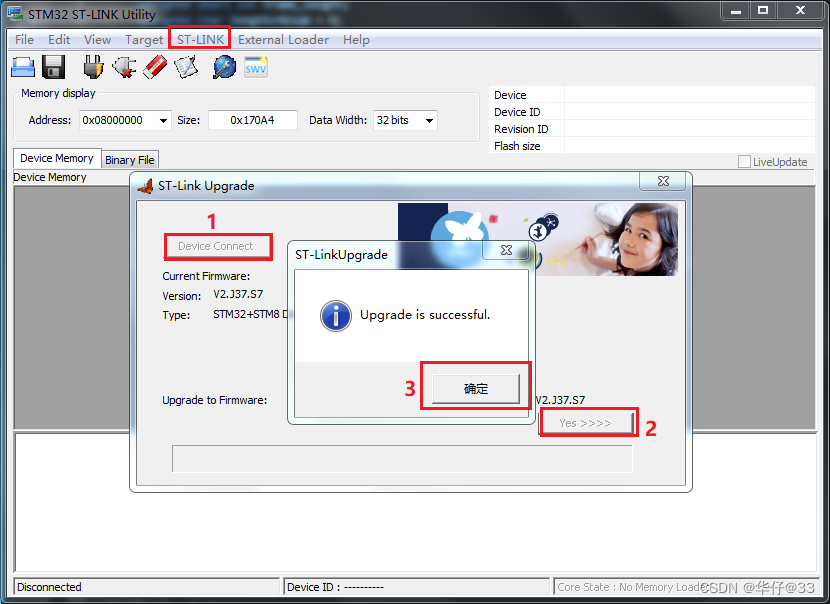Click the Core State status entry
This screenshot has height=604, width=830.
click(x=685, y=587)
